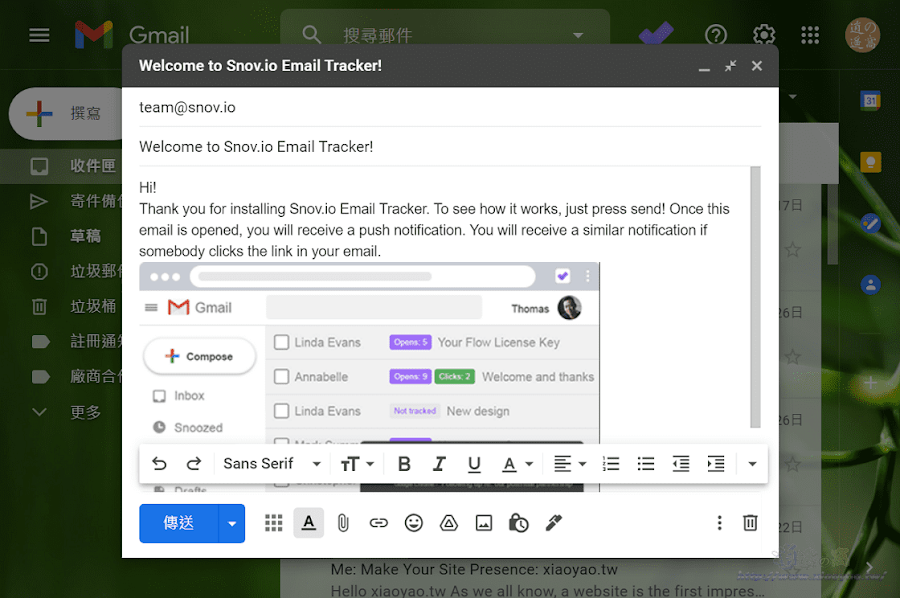This screenshot has width=900, height=598.
Task: Expand more formatting options arrow
Action: click(752, 464)
